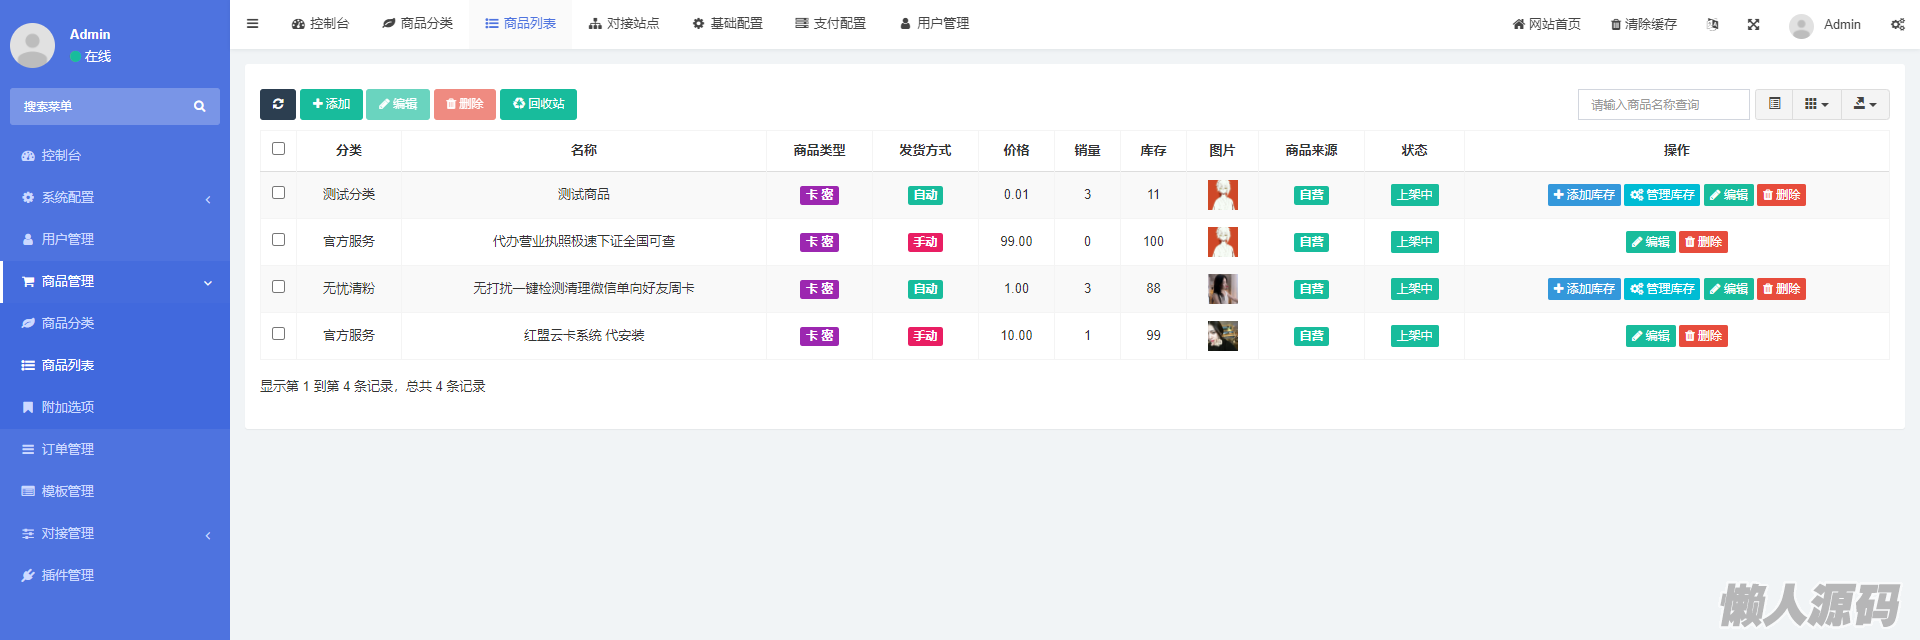
Task: Click the search icon in sidebar menu search
Action: click(200, 106)
